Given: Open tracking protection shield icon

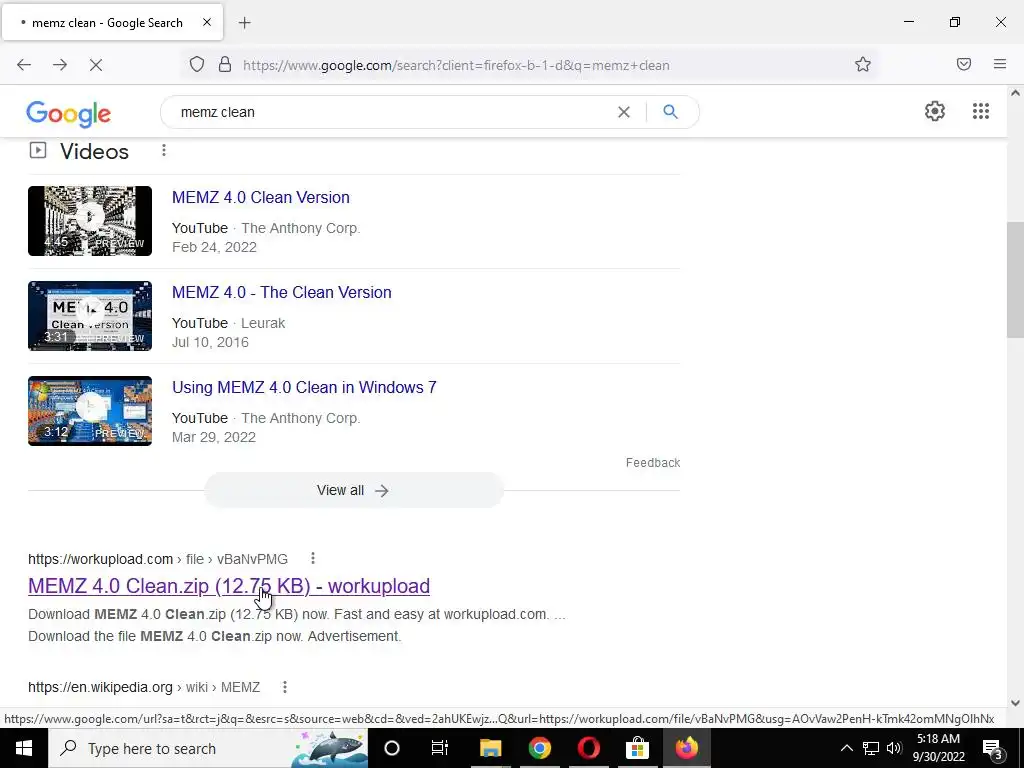Looking at the screenshot, I should 197,65.
